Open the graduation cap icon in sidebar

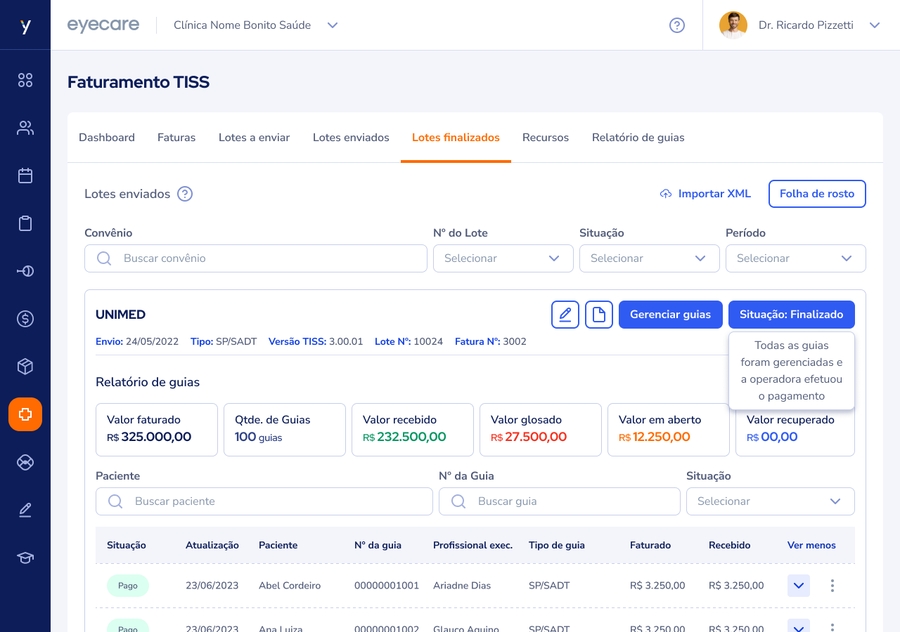coord(25,557)
